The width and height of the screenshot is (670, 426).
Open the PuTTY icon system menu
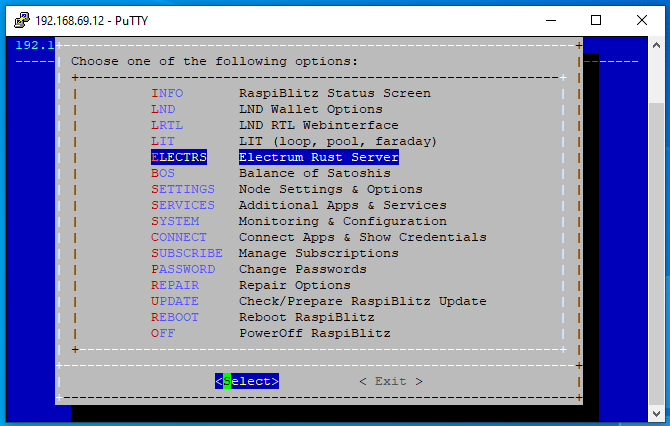click(21, 20)
